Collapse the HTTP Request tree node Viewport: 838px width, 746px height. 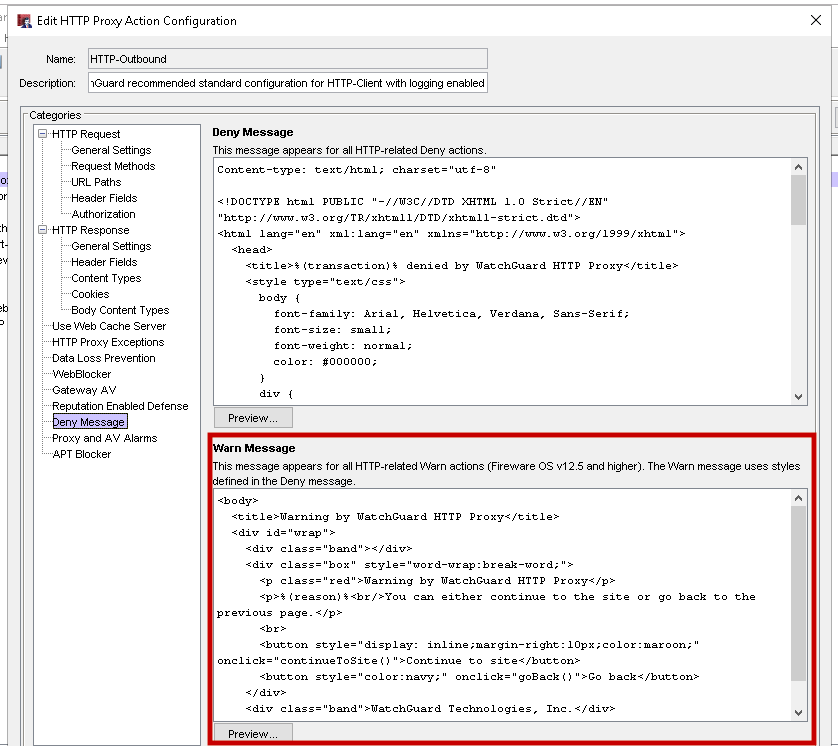click(x=43, y=134)
